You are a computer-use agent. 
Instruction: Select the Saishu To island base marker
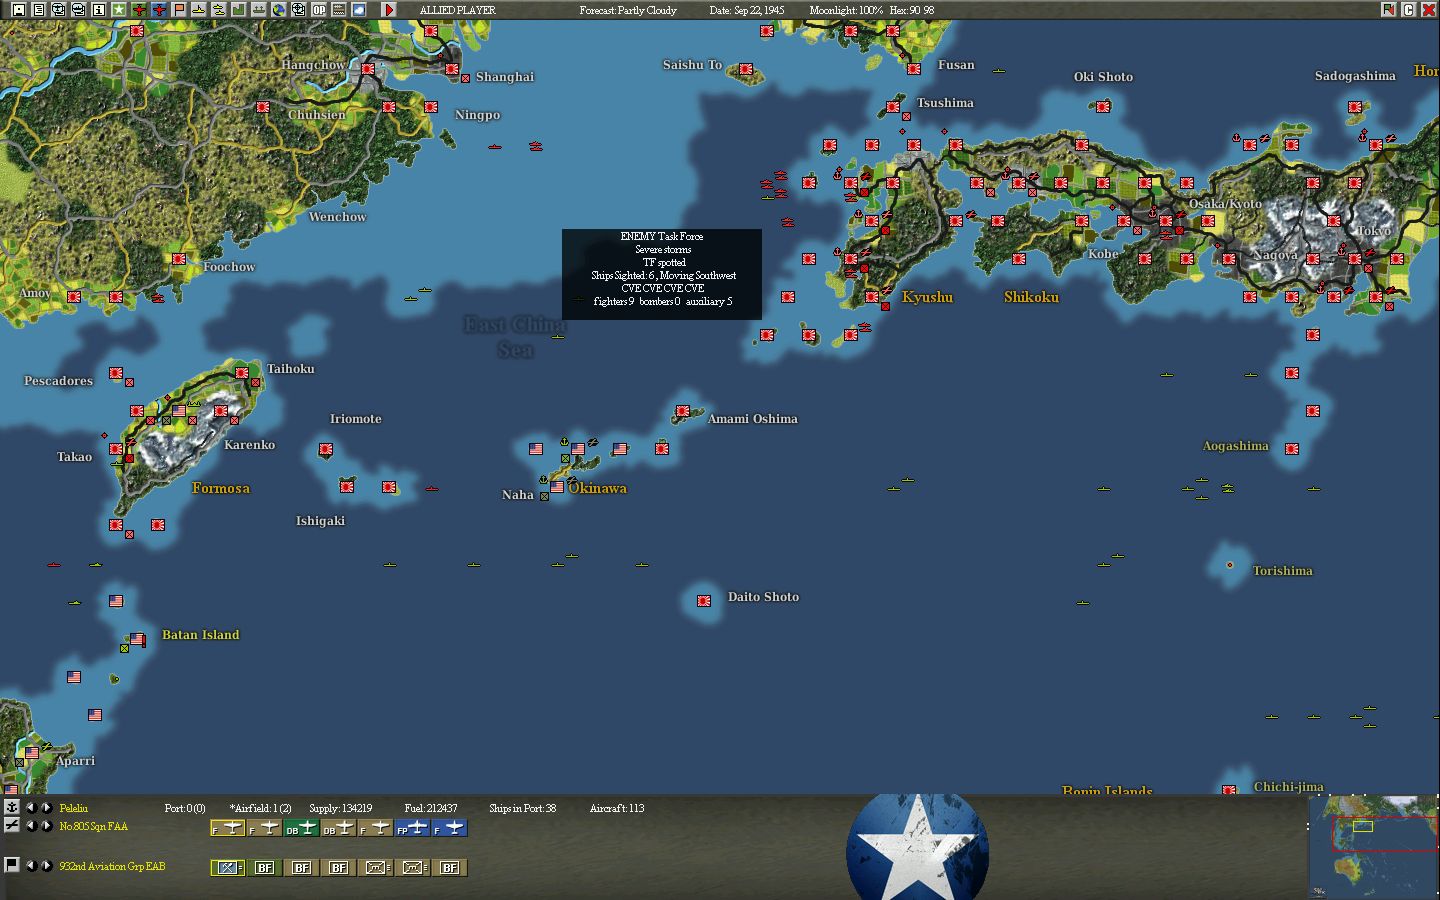pos(746,69)
